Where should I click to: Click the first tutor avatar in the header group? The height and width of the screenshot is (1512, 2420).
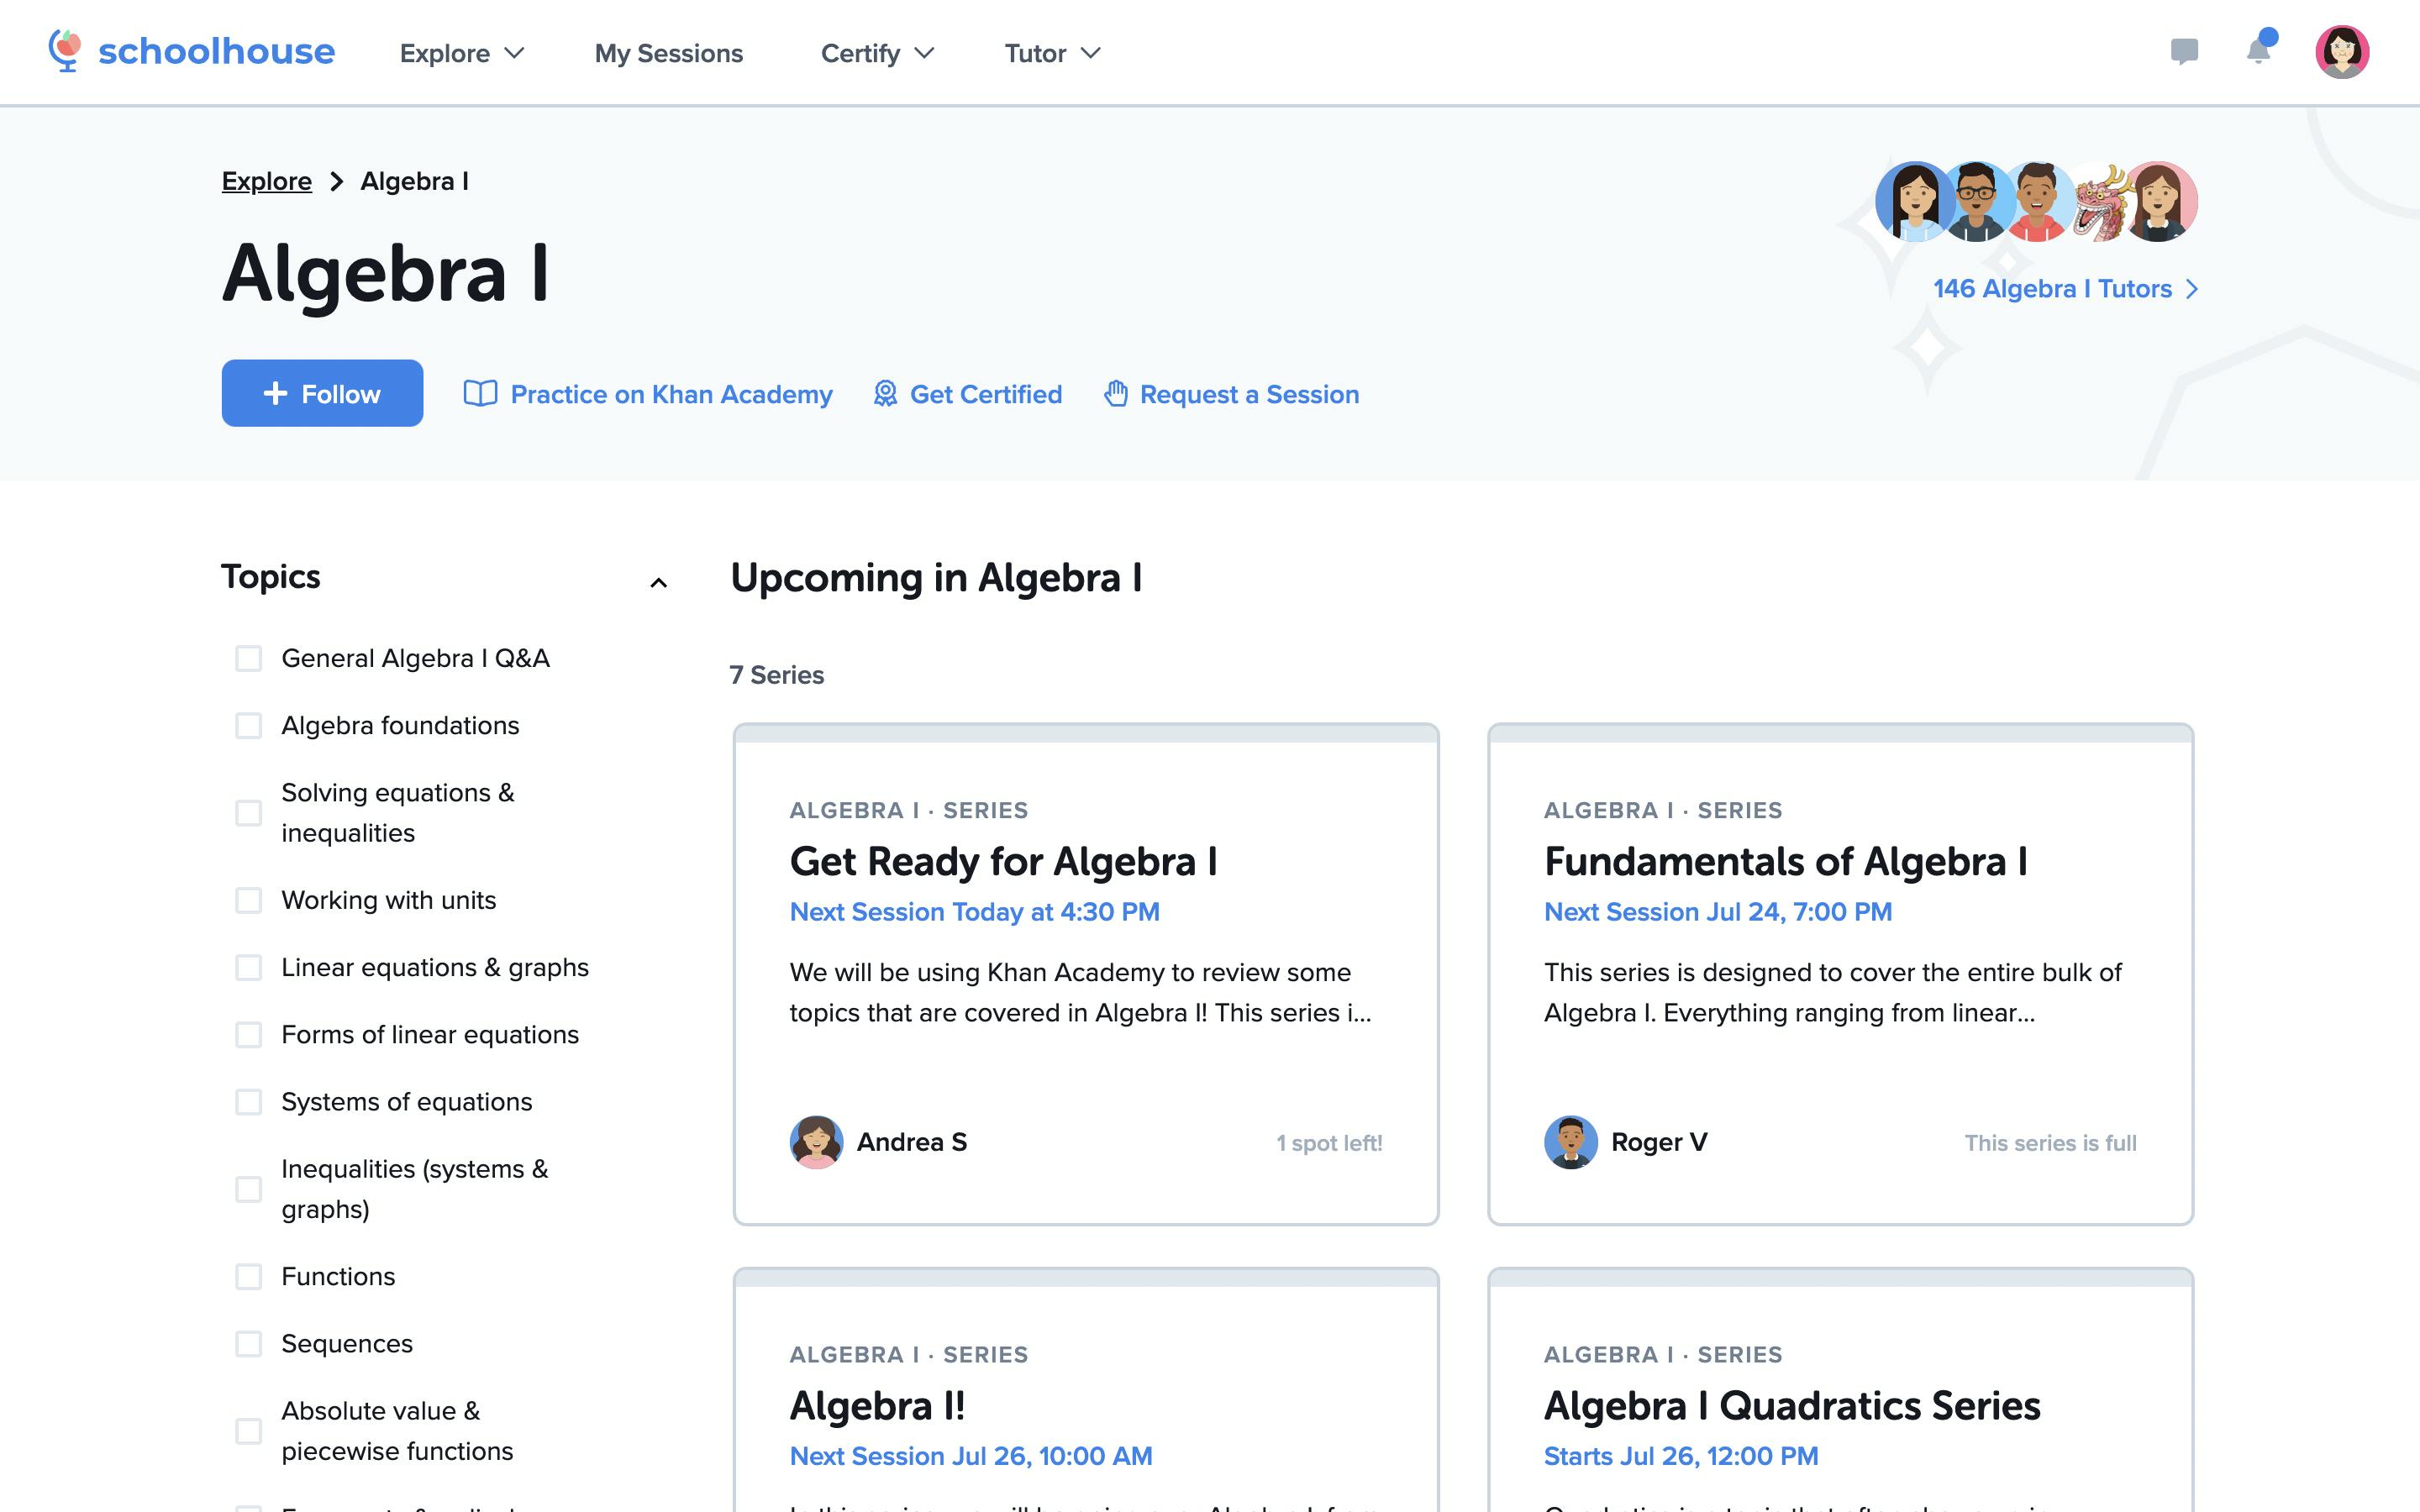coord(1914,202)
